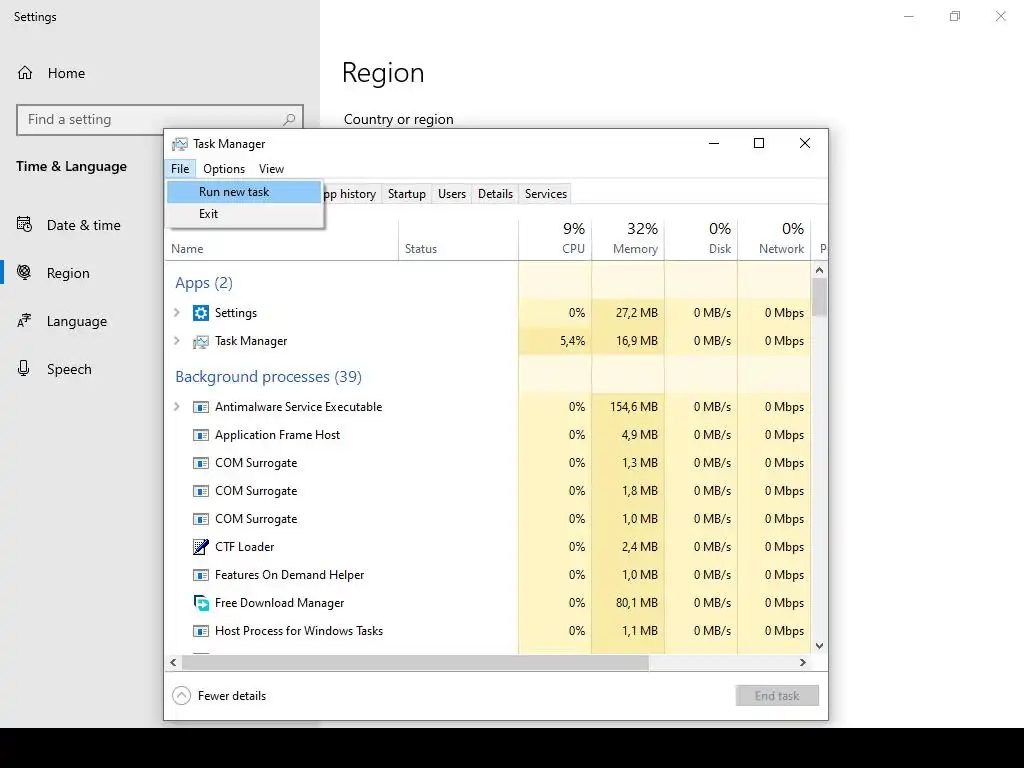The image size is (1024, 768).
Task: Open the File menu in Task Manager
Action: (x=180, y=168)
